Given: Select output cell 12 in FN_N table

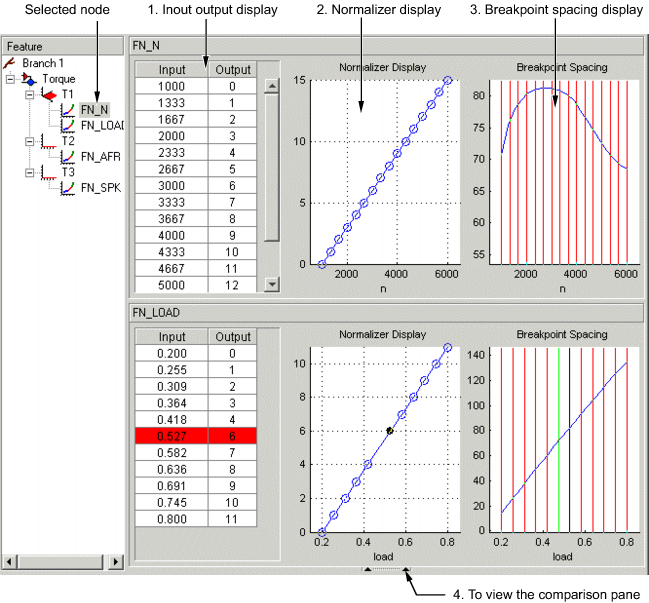Looking at the screenshot, I should (x=232, y=285).
